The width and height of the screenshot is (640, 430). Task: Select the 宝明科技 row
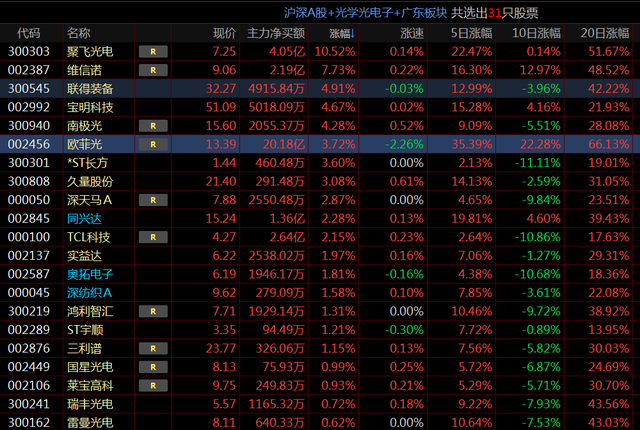point(89,106)
